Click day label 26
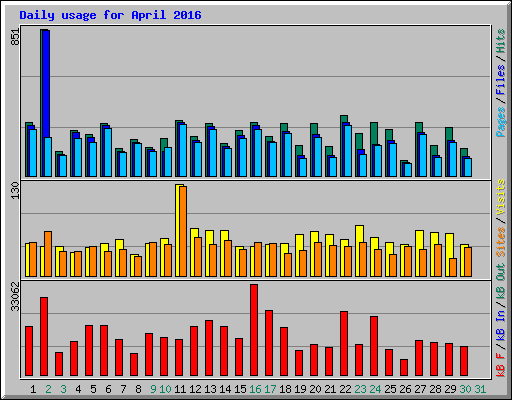The height and width of the screenshot is (400, 512). coord(405,389)
